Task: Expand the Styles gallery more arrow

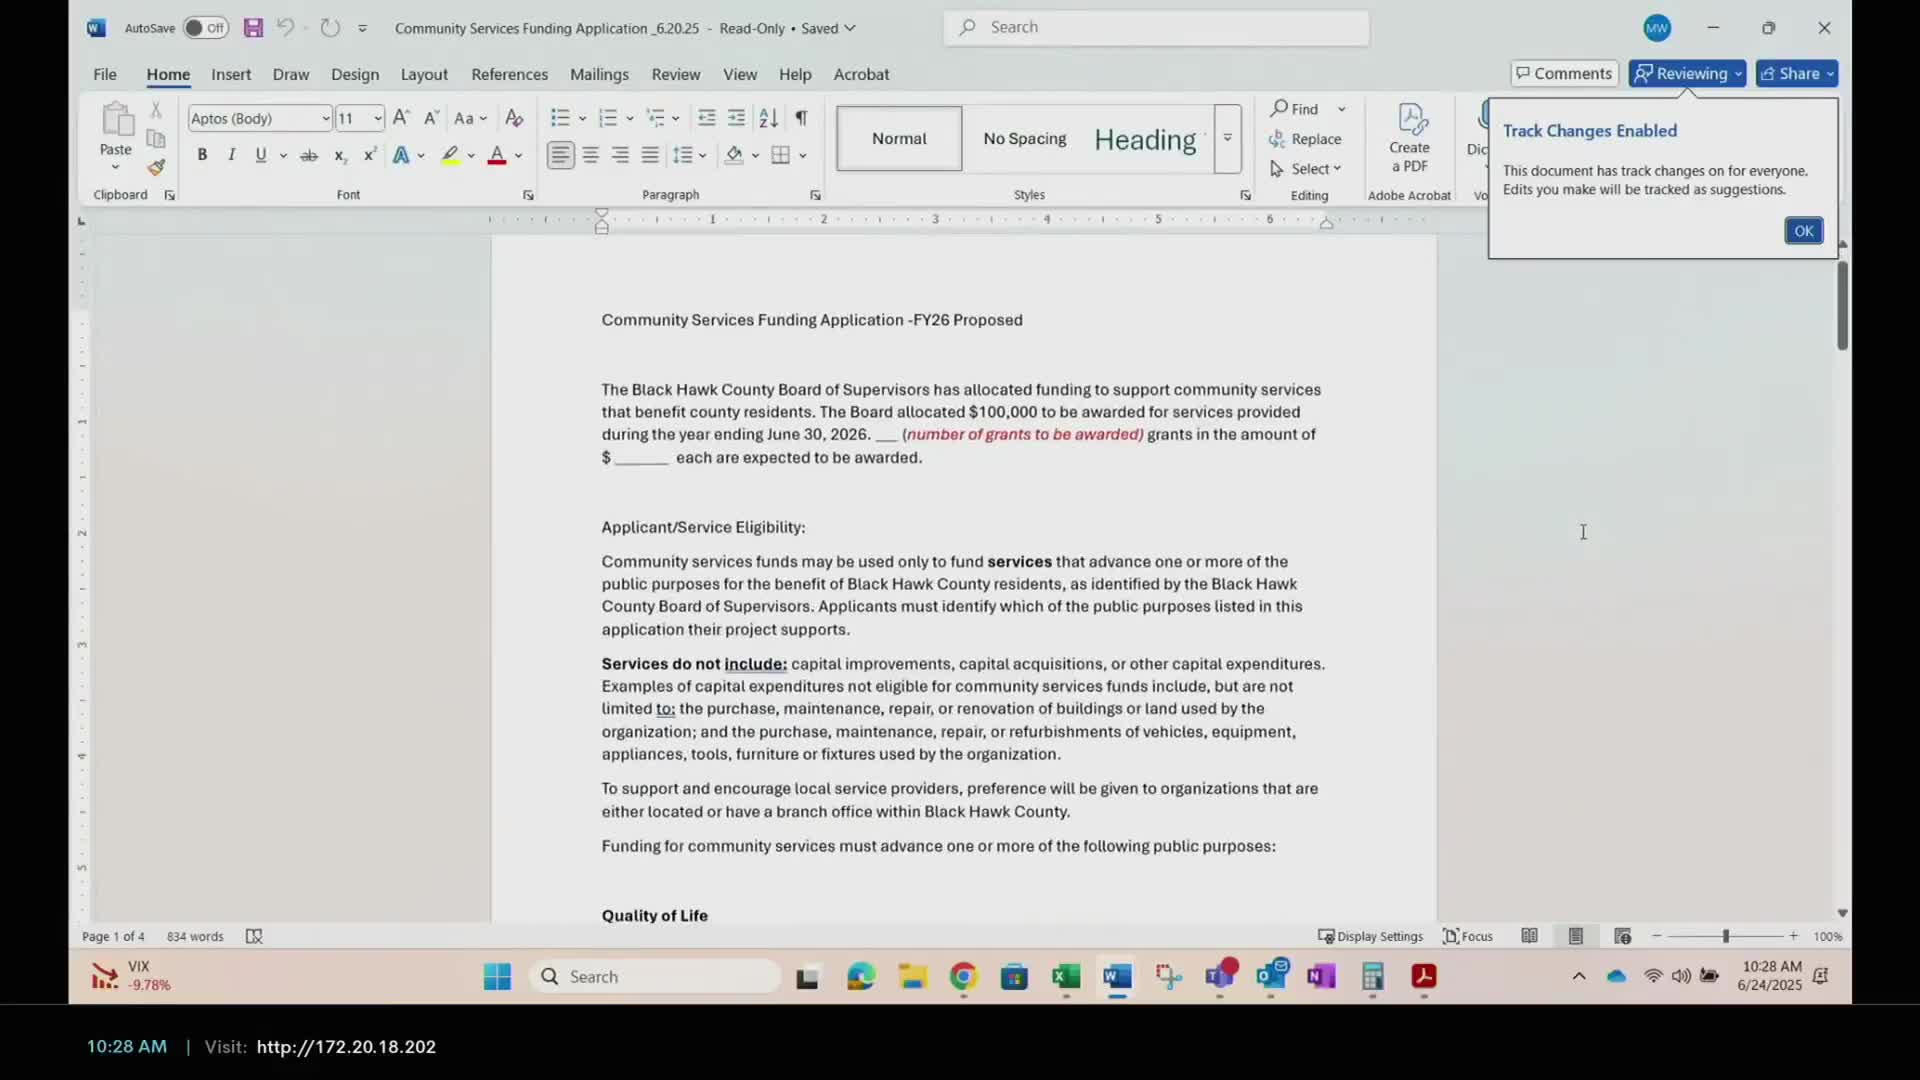Action: click(x=1227, y=139)
